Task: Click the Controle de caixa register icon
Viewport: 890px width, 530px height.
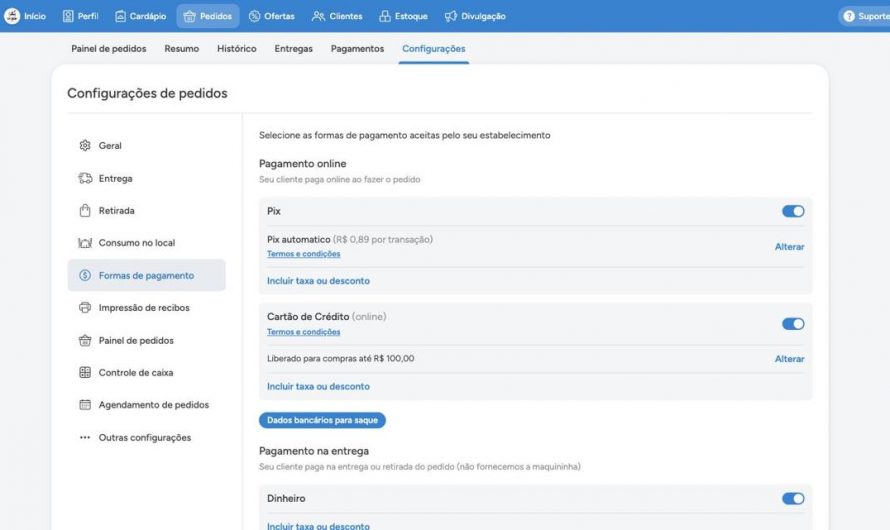Action: 85,372
